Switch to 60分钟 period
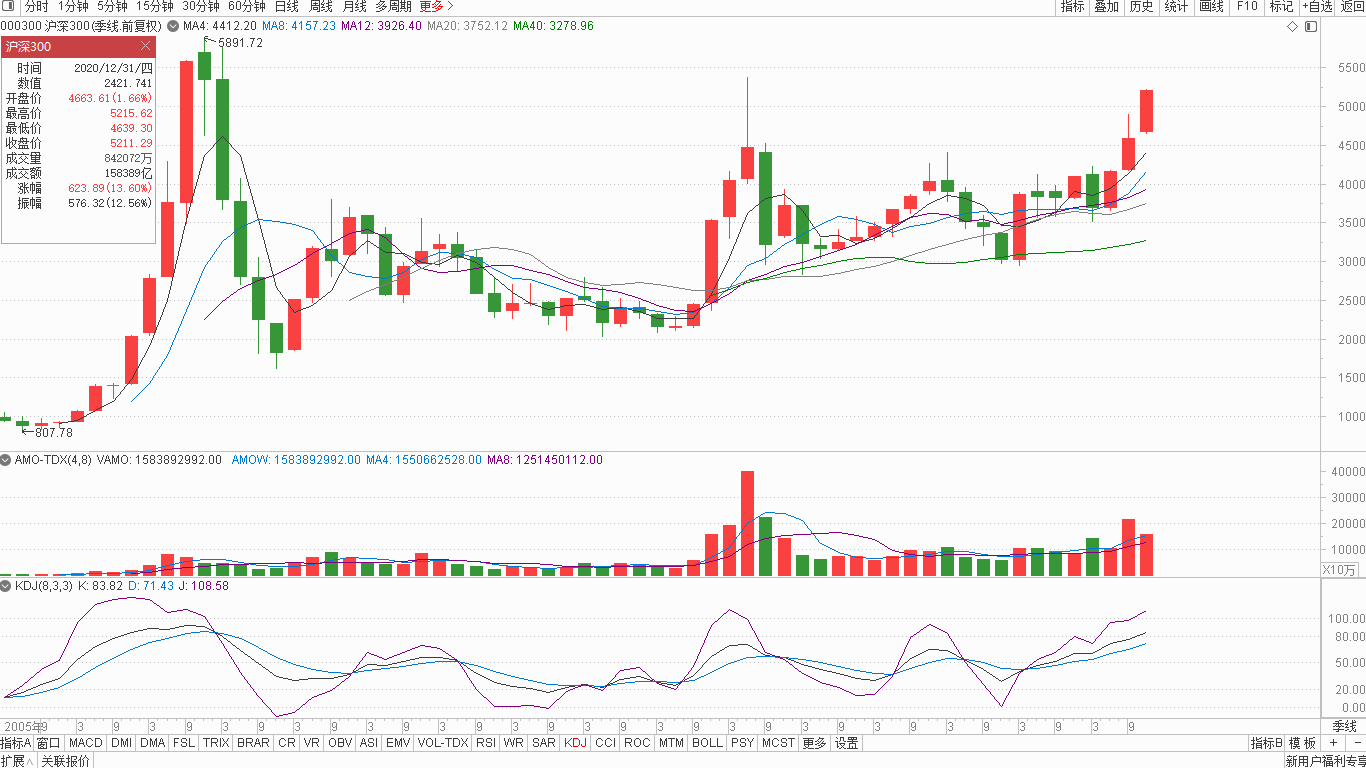The height and width of the screenshot is (768, 1366). (x=247, y=6)
